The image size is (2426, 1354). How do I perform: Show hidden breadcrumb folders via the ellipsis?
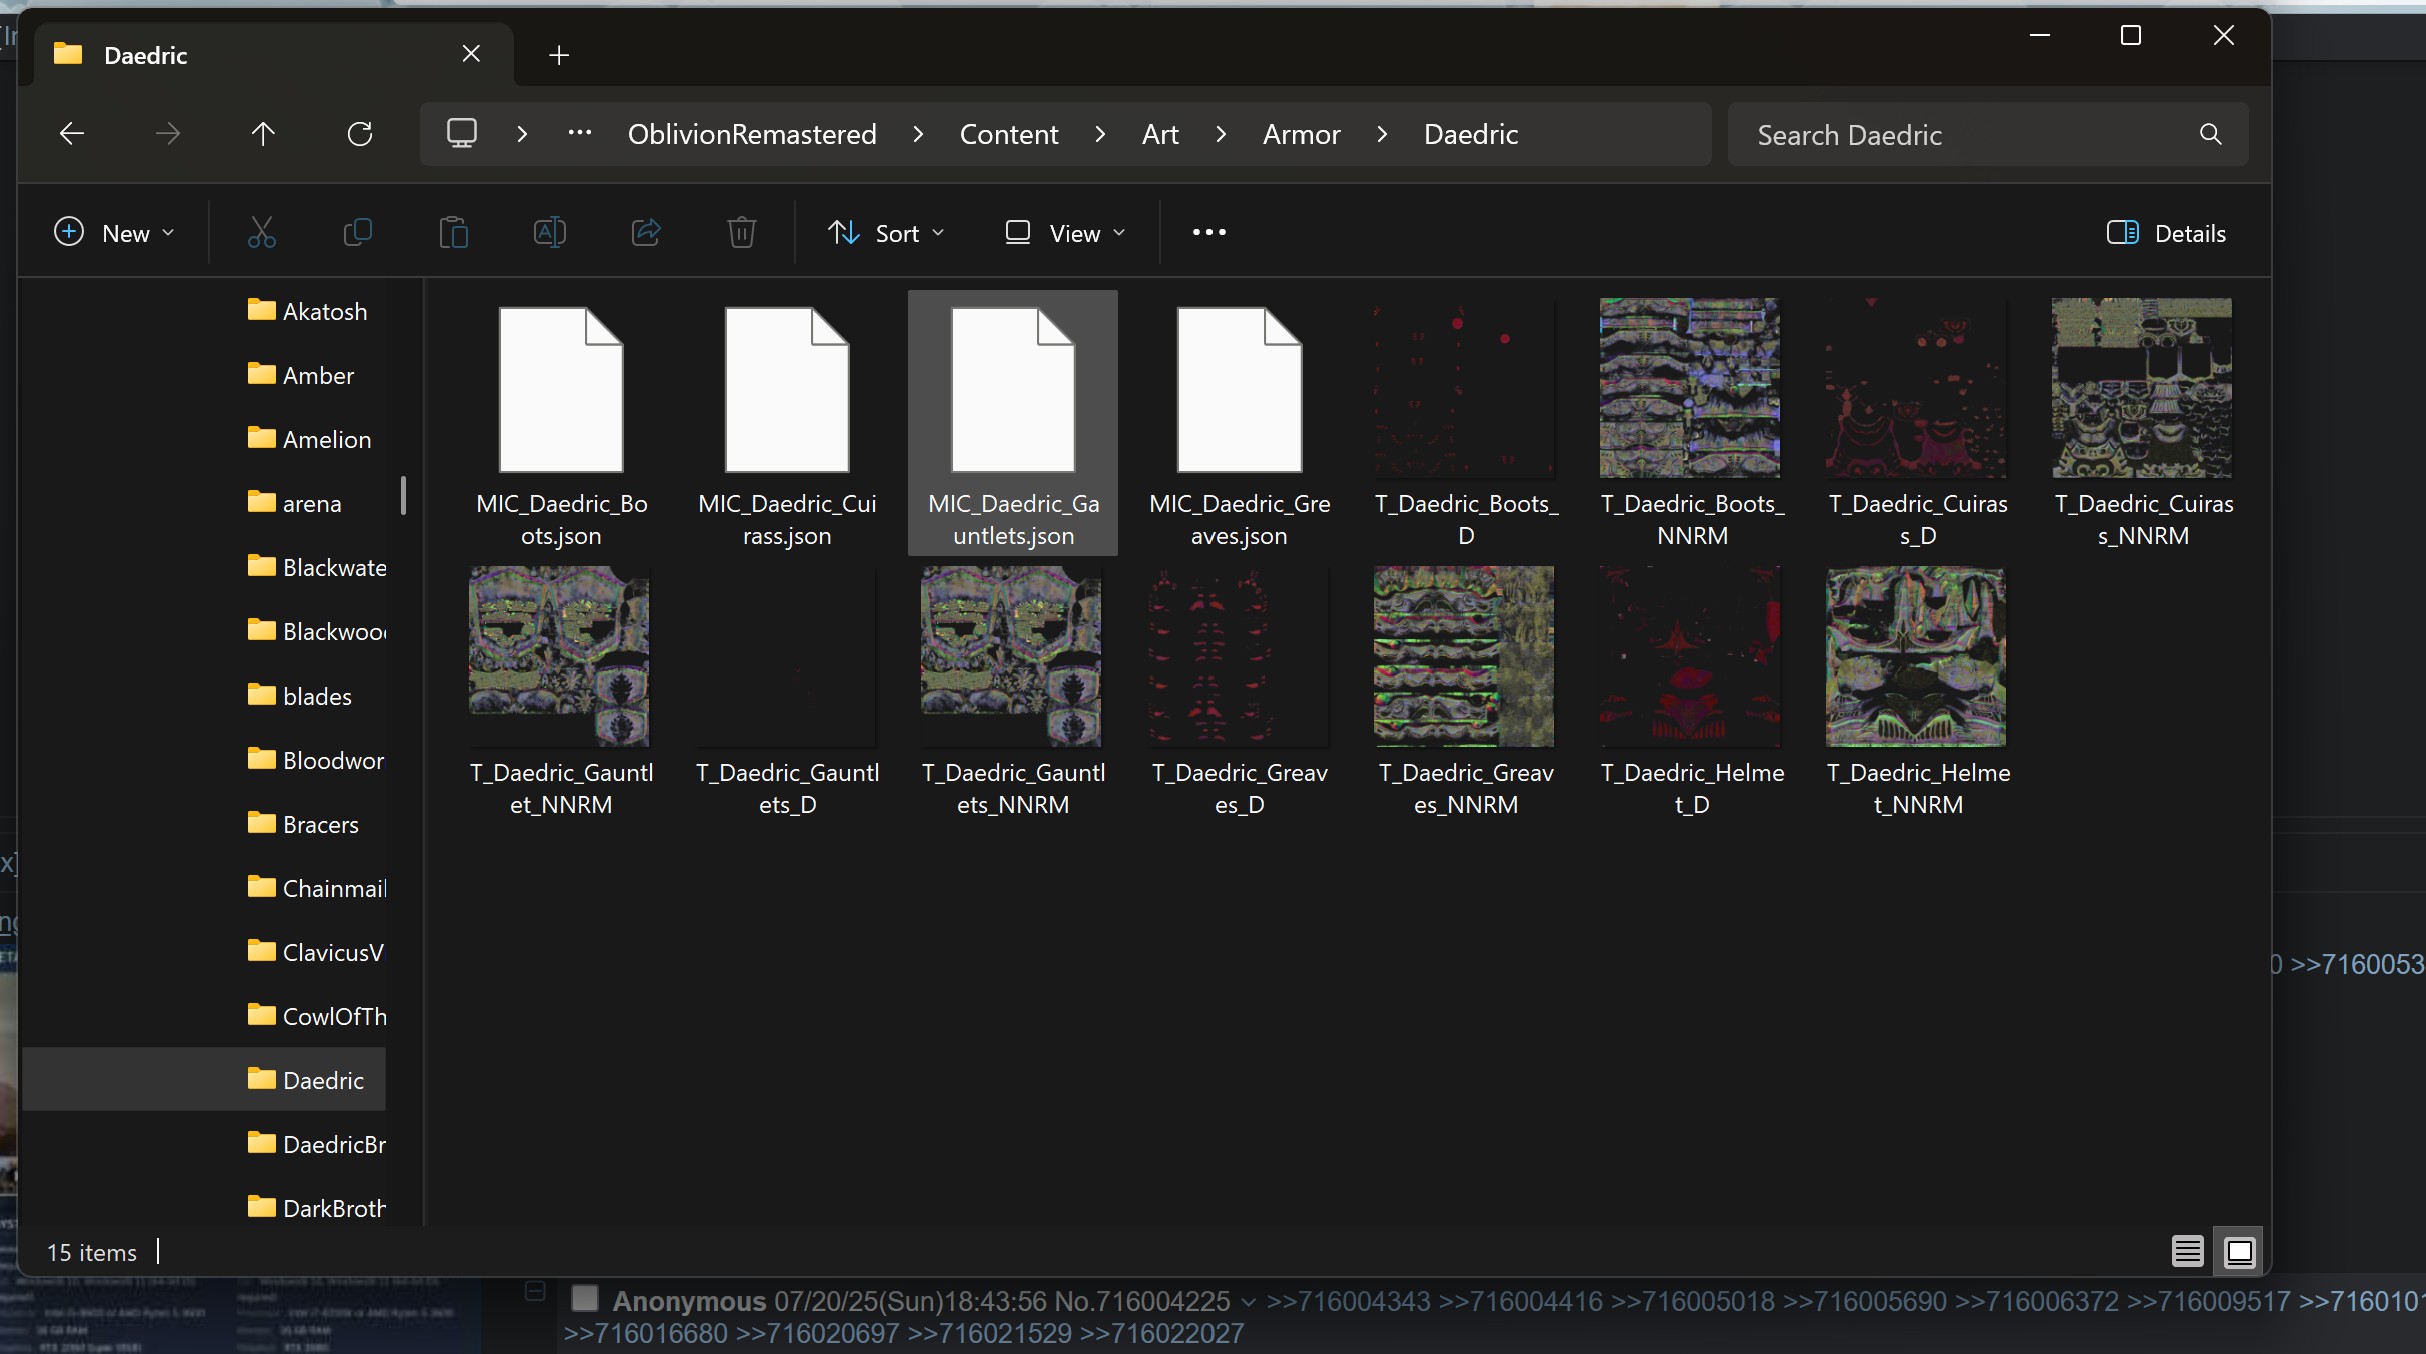pyautogui.click(x=580, y=133)
